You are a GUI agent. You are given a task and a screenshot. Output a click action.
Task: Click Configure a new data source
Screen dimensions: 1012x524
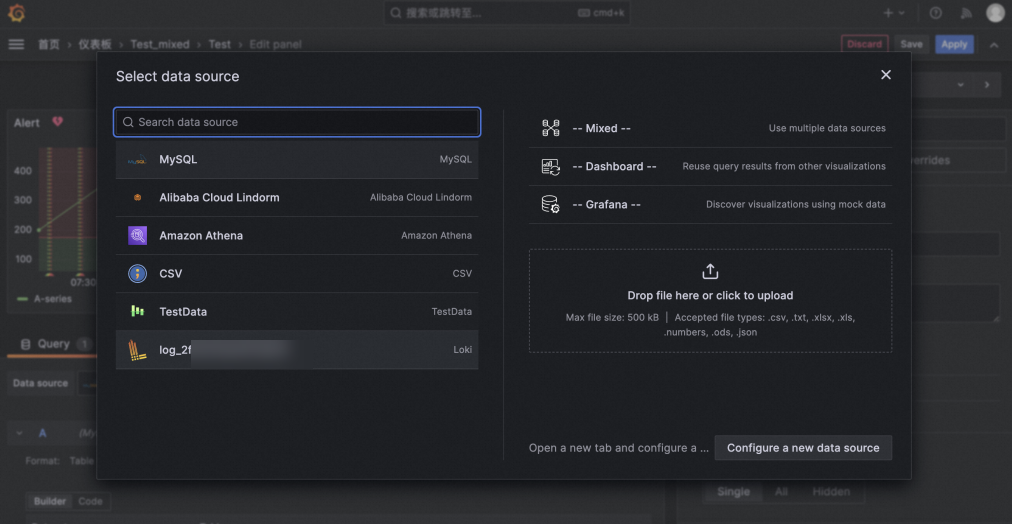803,448
